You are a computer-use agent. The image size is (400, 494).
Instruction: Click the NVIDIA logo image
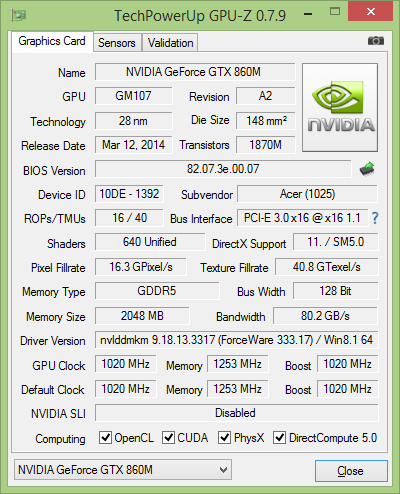tap(340, 107)
